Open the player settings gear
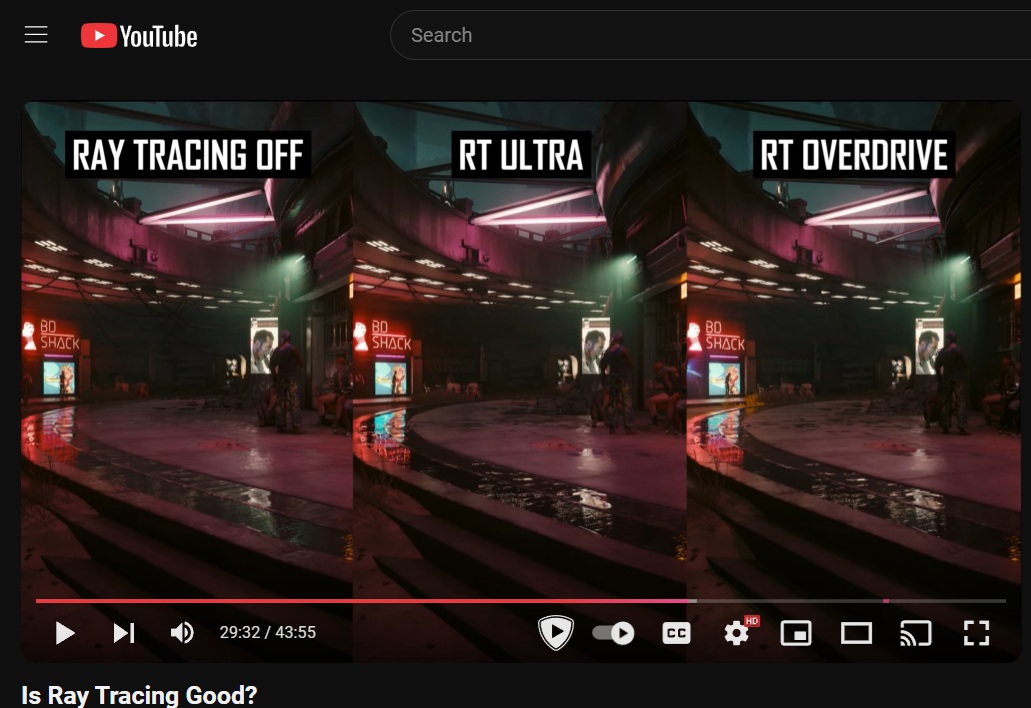 [x=736, y=633]
